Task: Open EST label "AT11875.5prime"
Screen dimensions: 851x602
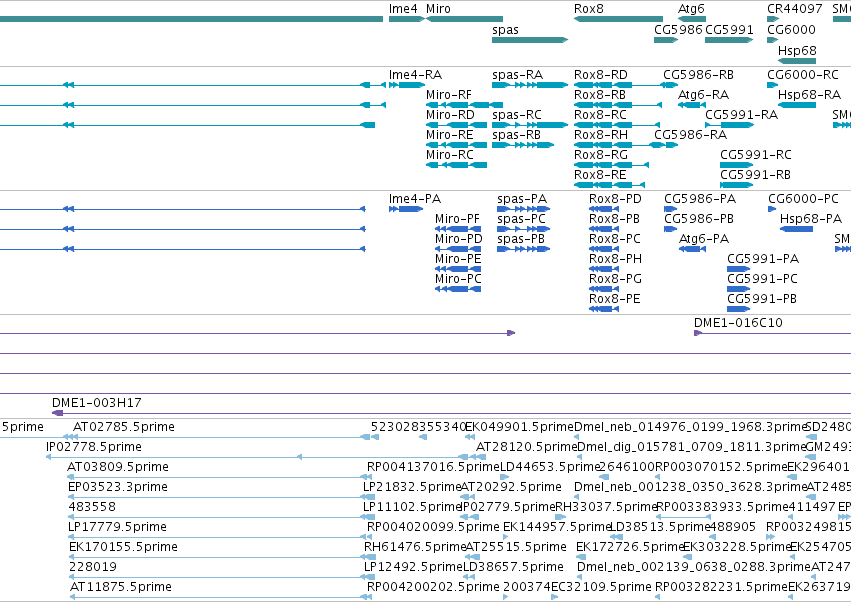Action: click(x=120, y=588)
